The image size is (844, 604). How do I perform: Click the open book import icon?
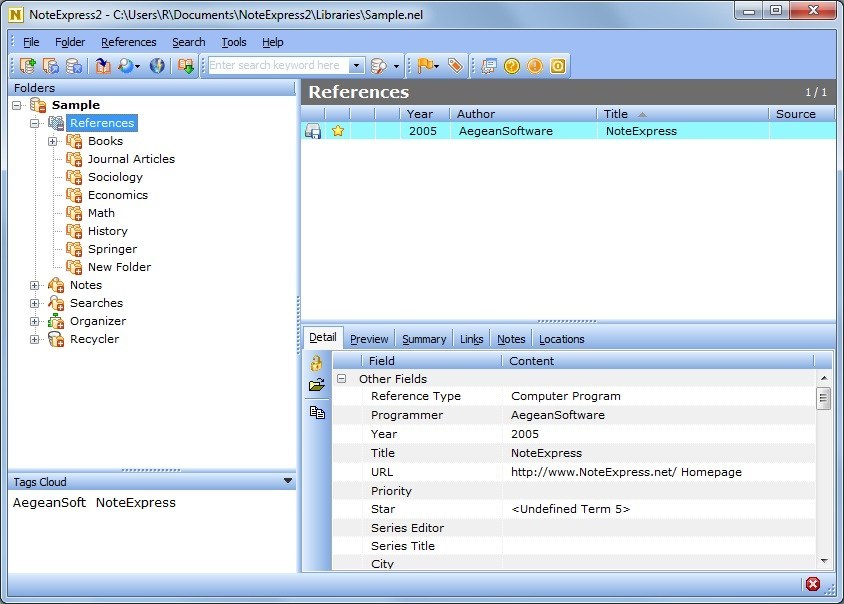103,66
